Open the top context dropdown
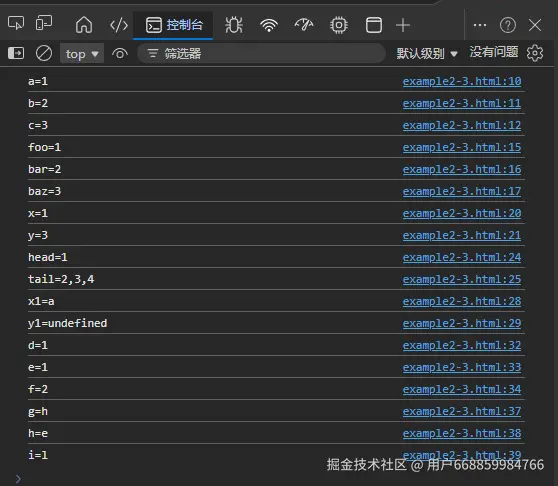This screenshot has height=486, width=558. (x=82, y=53)
